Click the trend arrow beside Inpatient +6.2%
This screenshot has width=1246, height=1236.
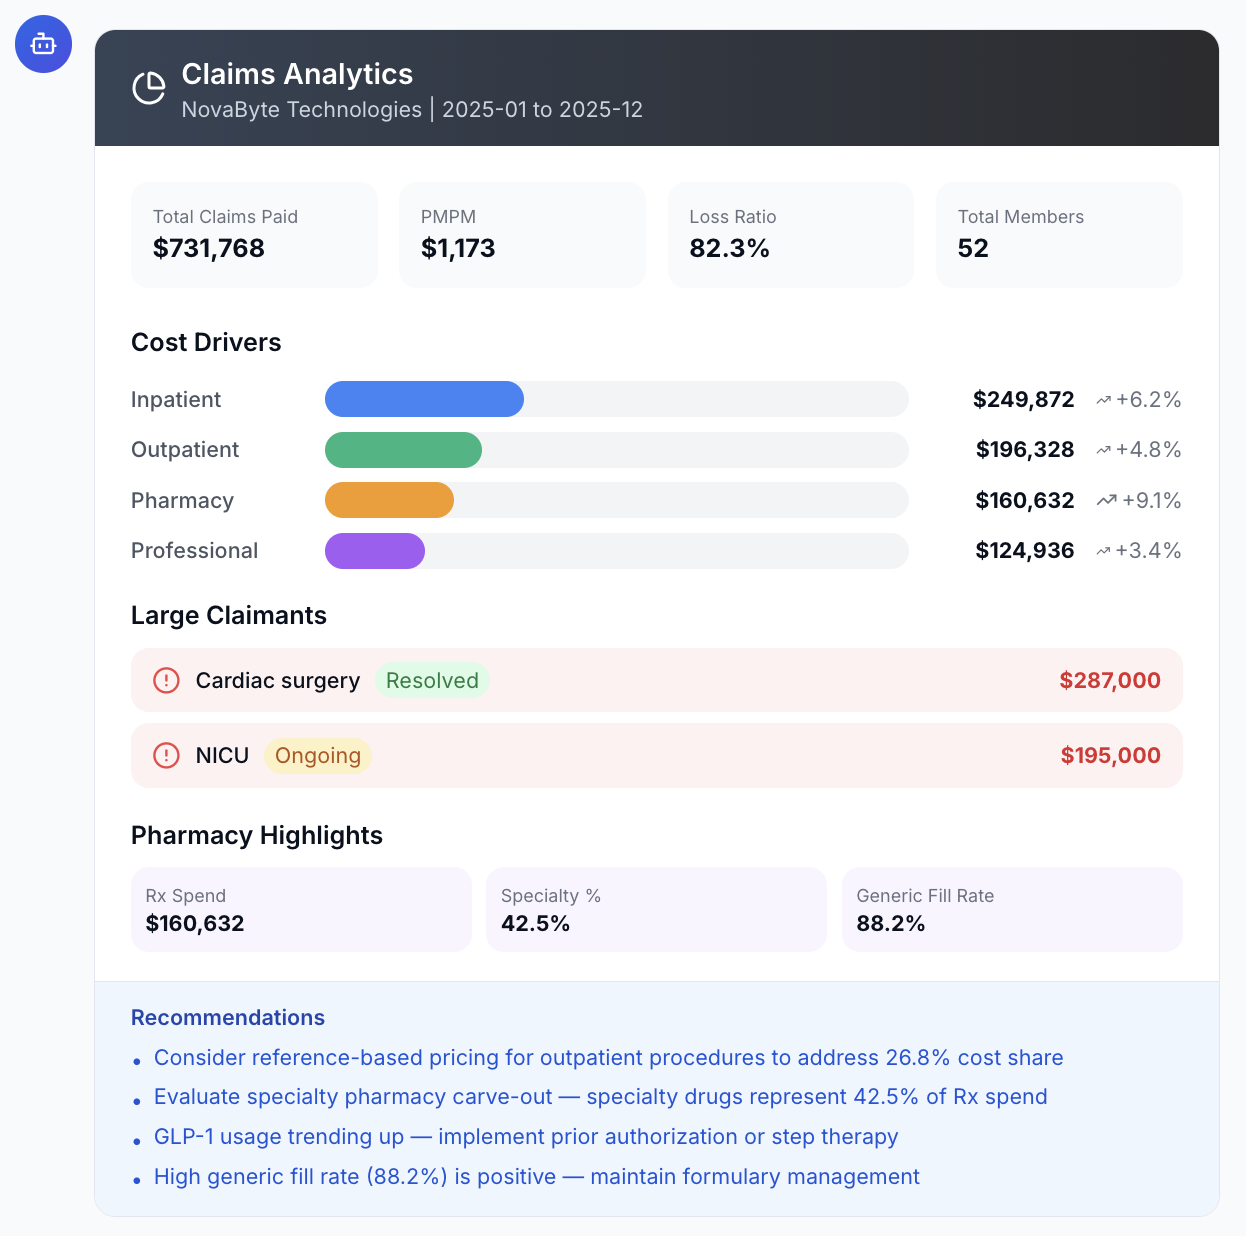[1104, 398]
